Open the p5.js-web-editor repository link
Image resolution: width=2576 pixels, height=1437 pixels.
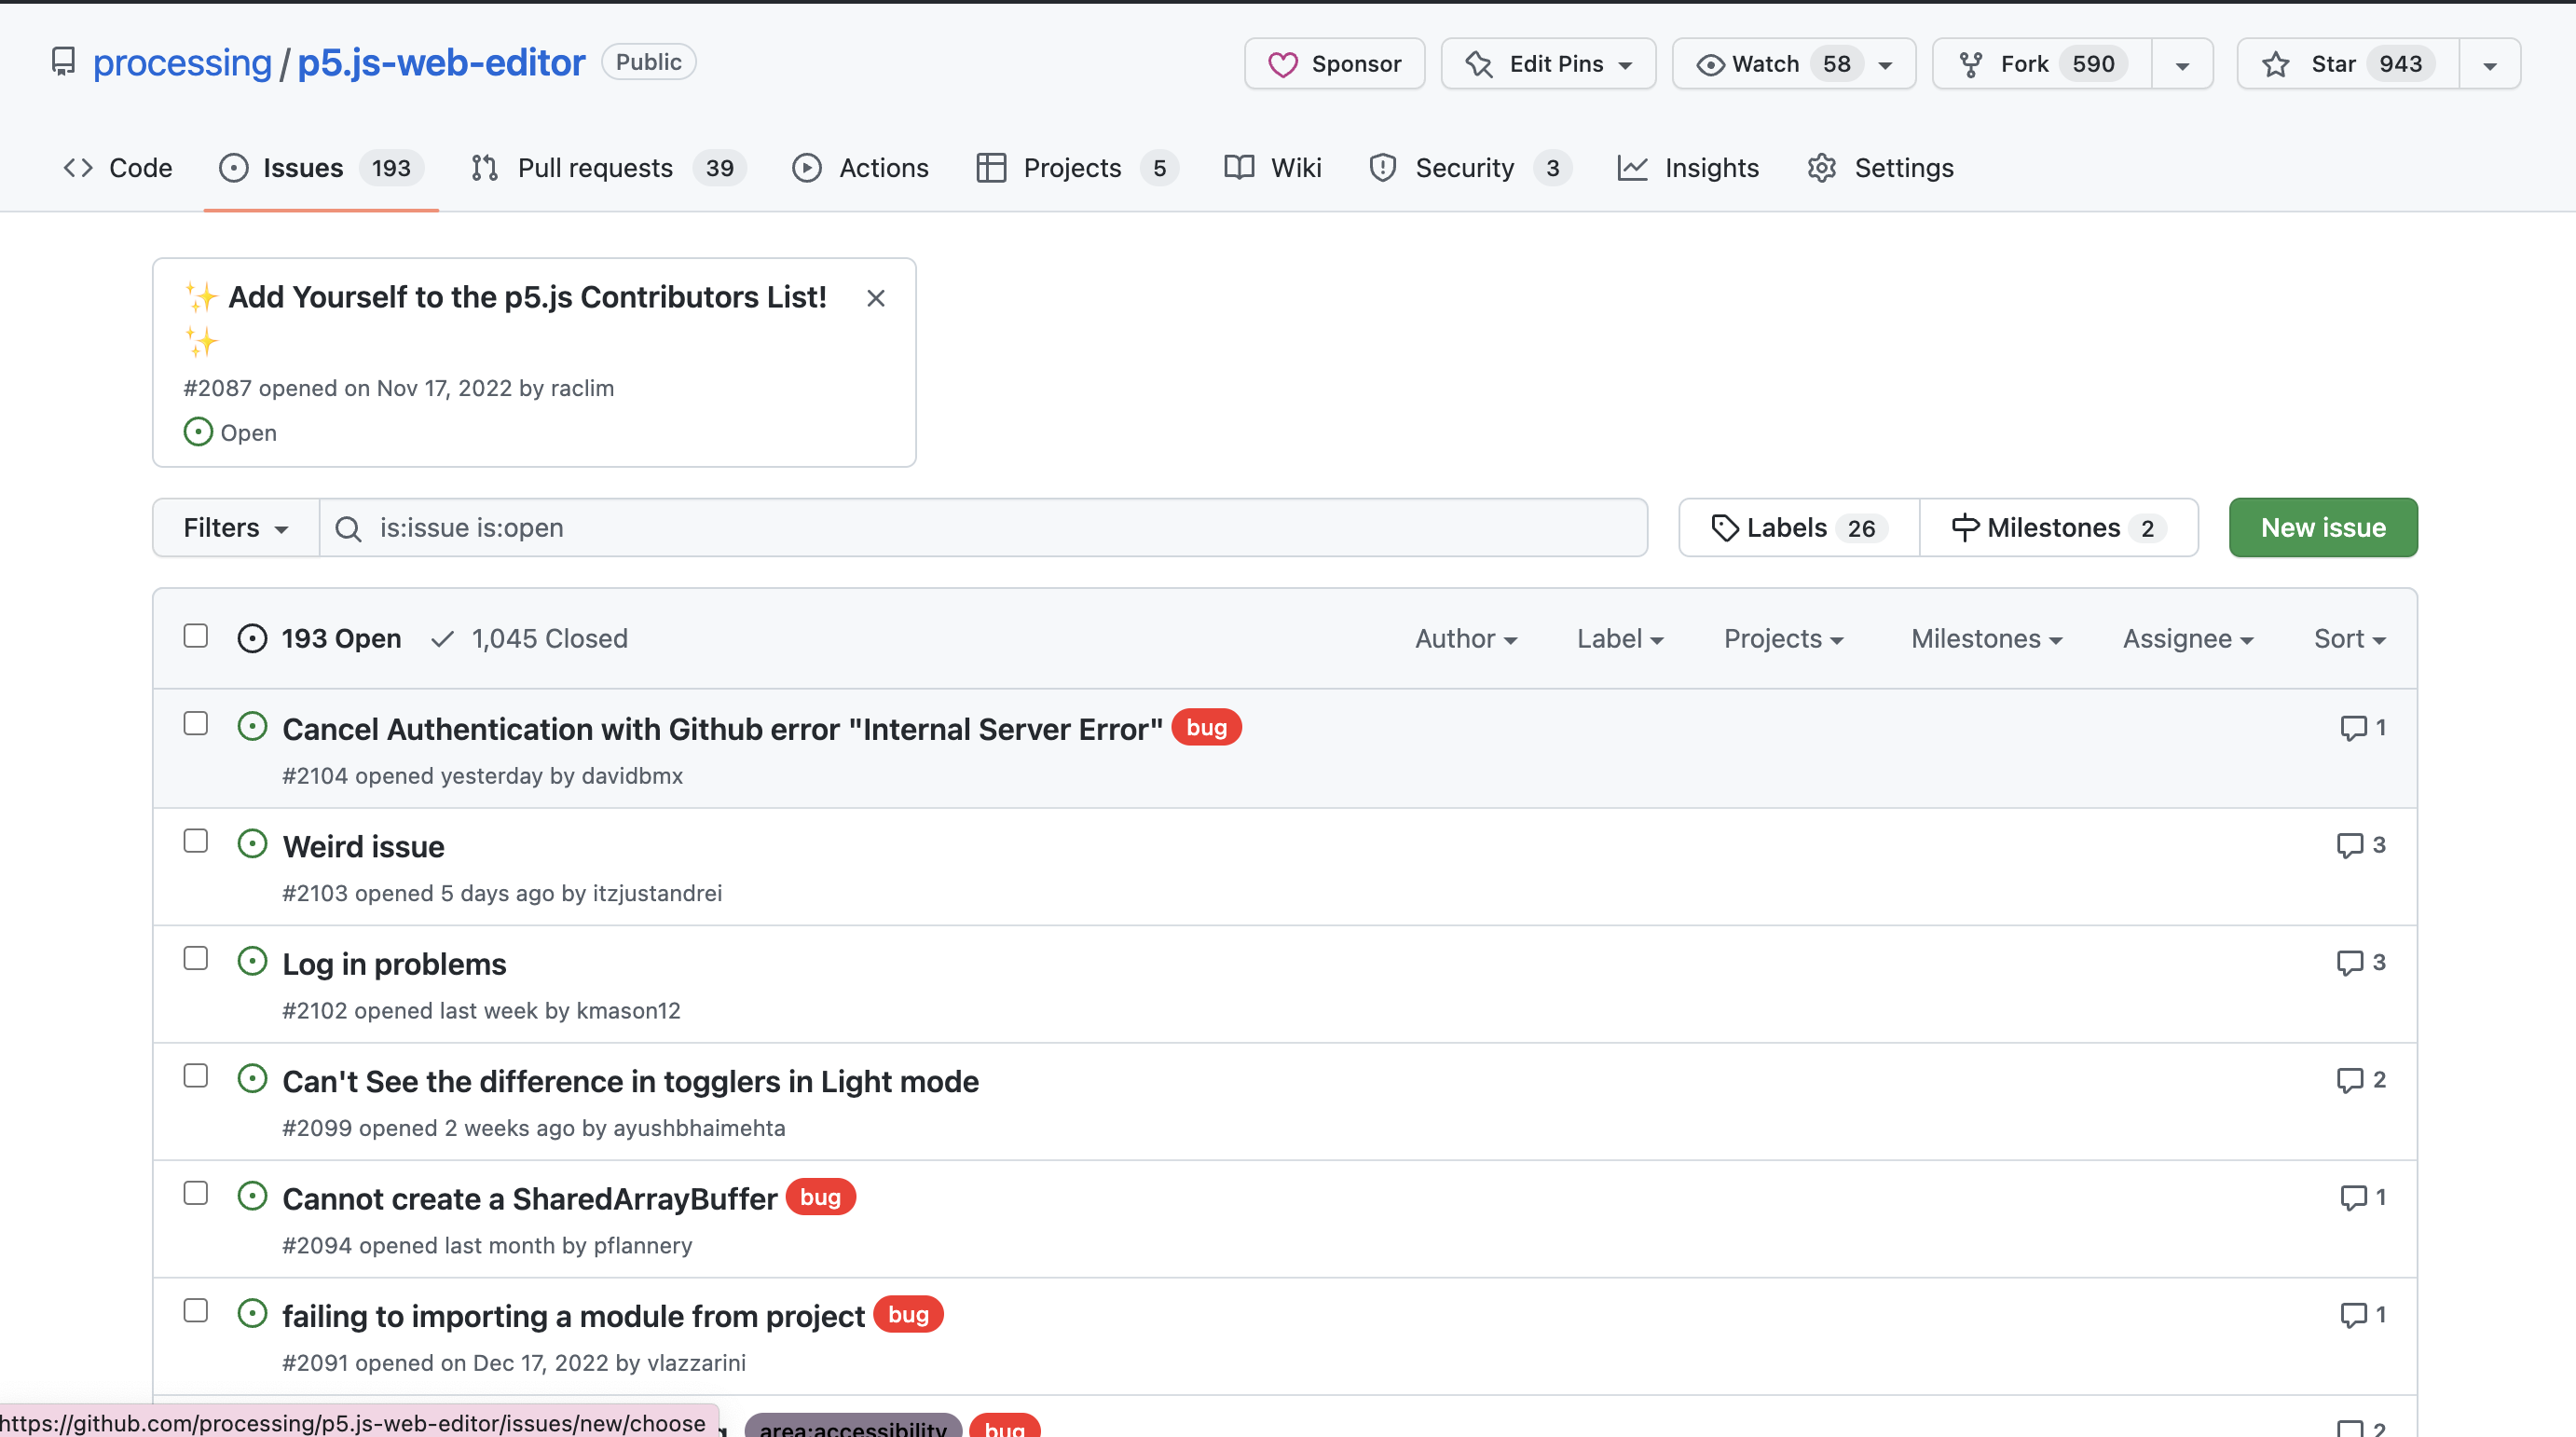(x=441, y=63)
